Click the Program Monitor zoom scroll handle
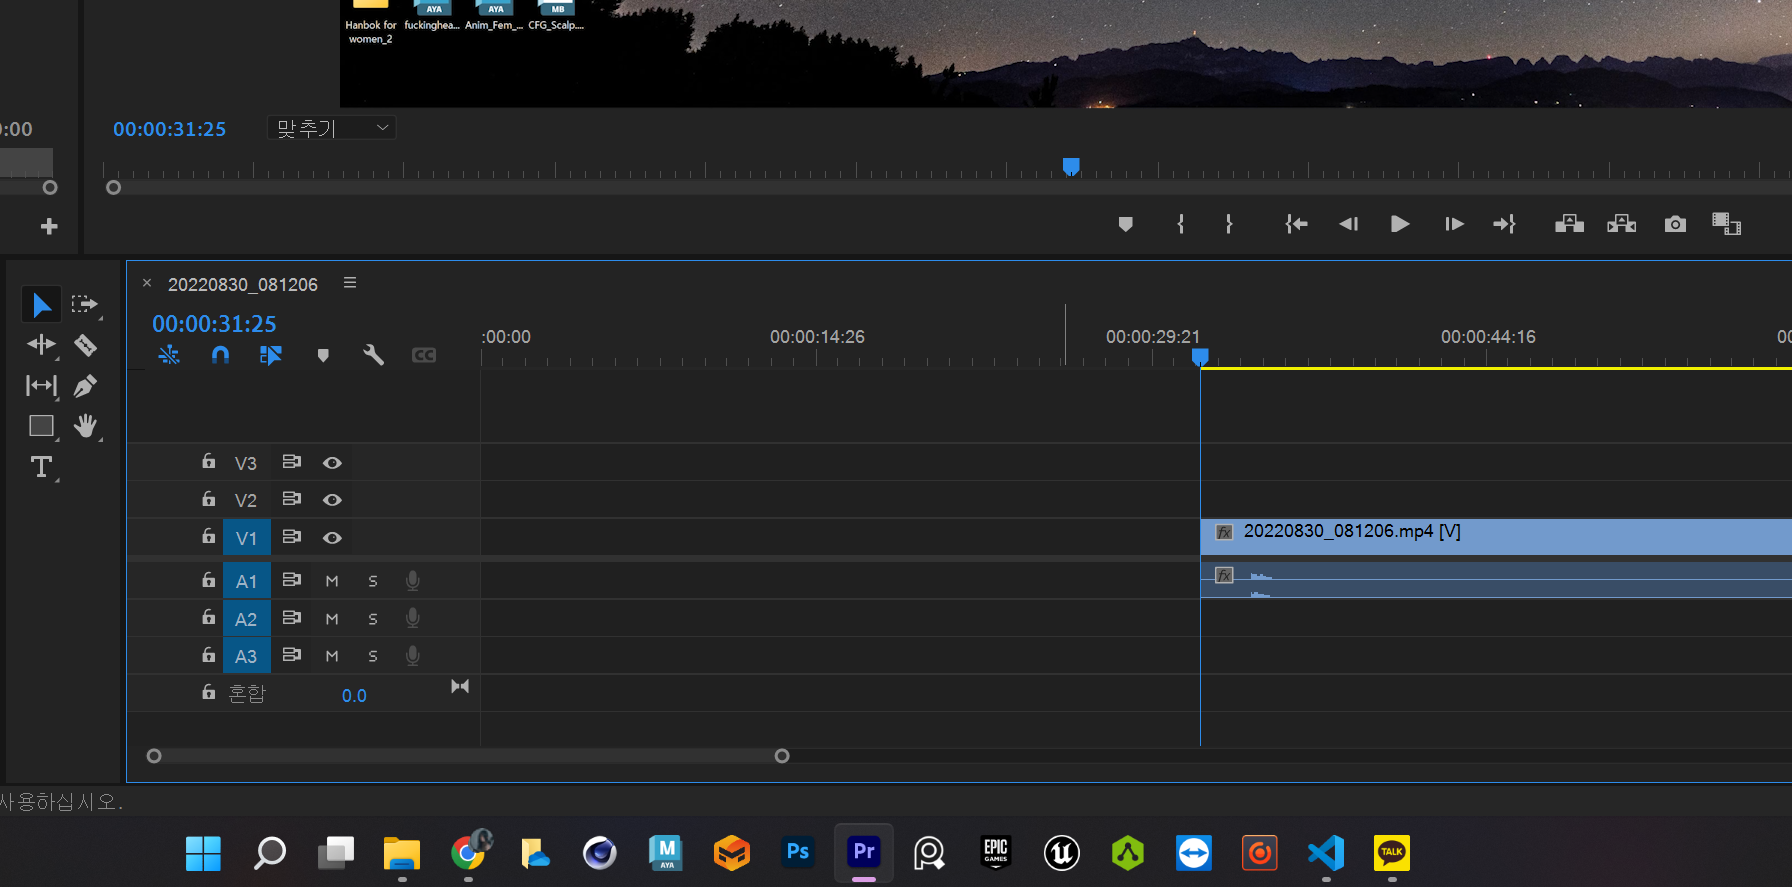The width and height of the screenshot is (1792, 887). tap(113, 187)
